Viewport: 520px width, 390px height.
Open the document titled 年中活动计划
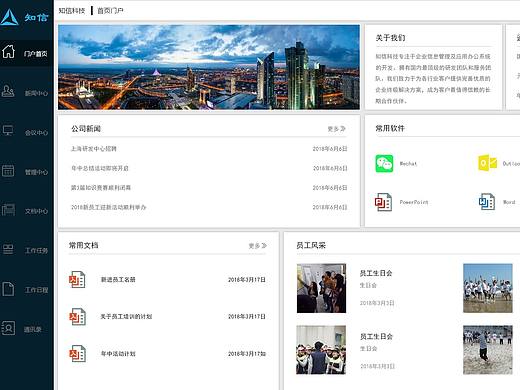pos(118,354)
